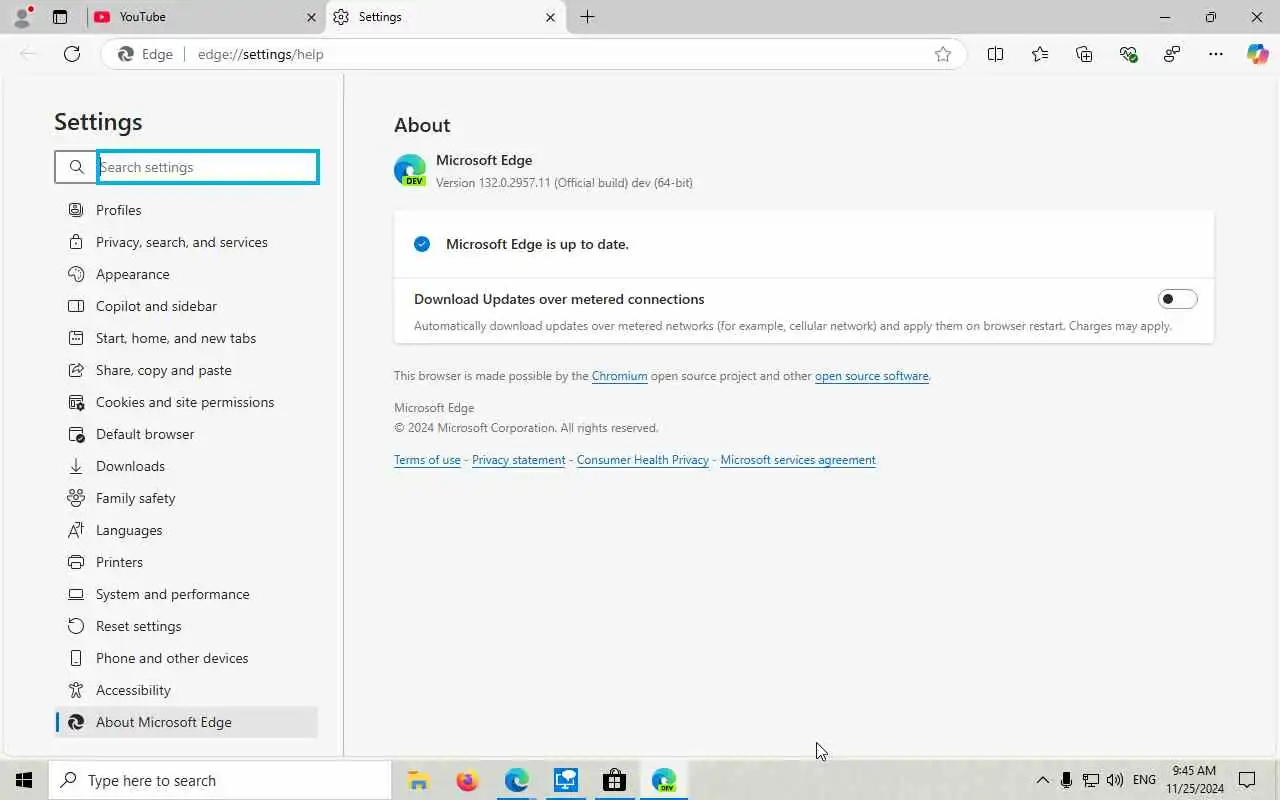Open Browser essentials heart icon
The width and height of the screenshot is (1280, 800).
[x=1128, y=54]
